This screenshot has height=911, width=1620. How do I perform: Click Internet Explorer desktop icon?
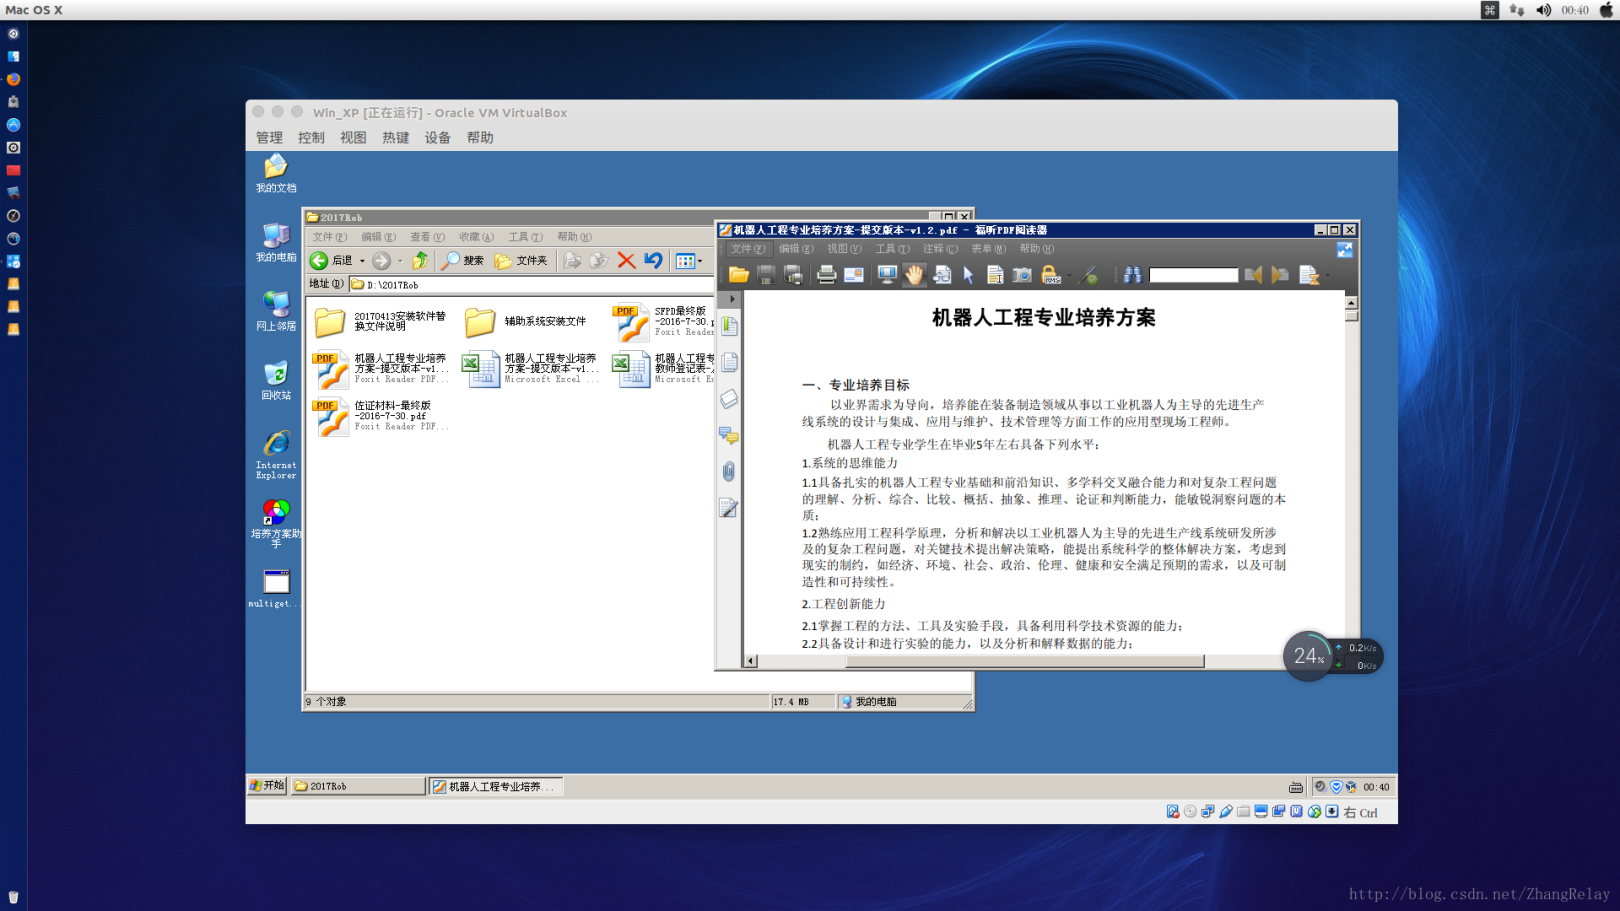(x=276, y=455)
